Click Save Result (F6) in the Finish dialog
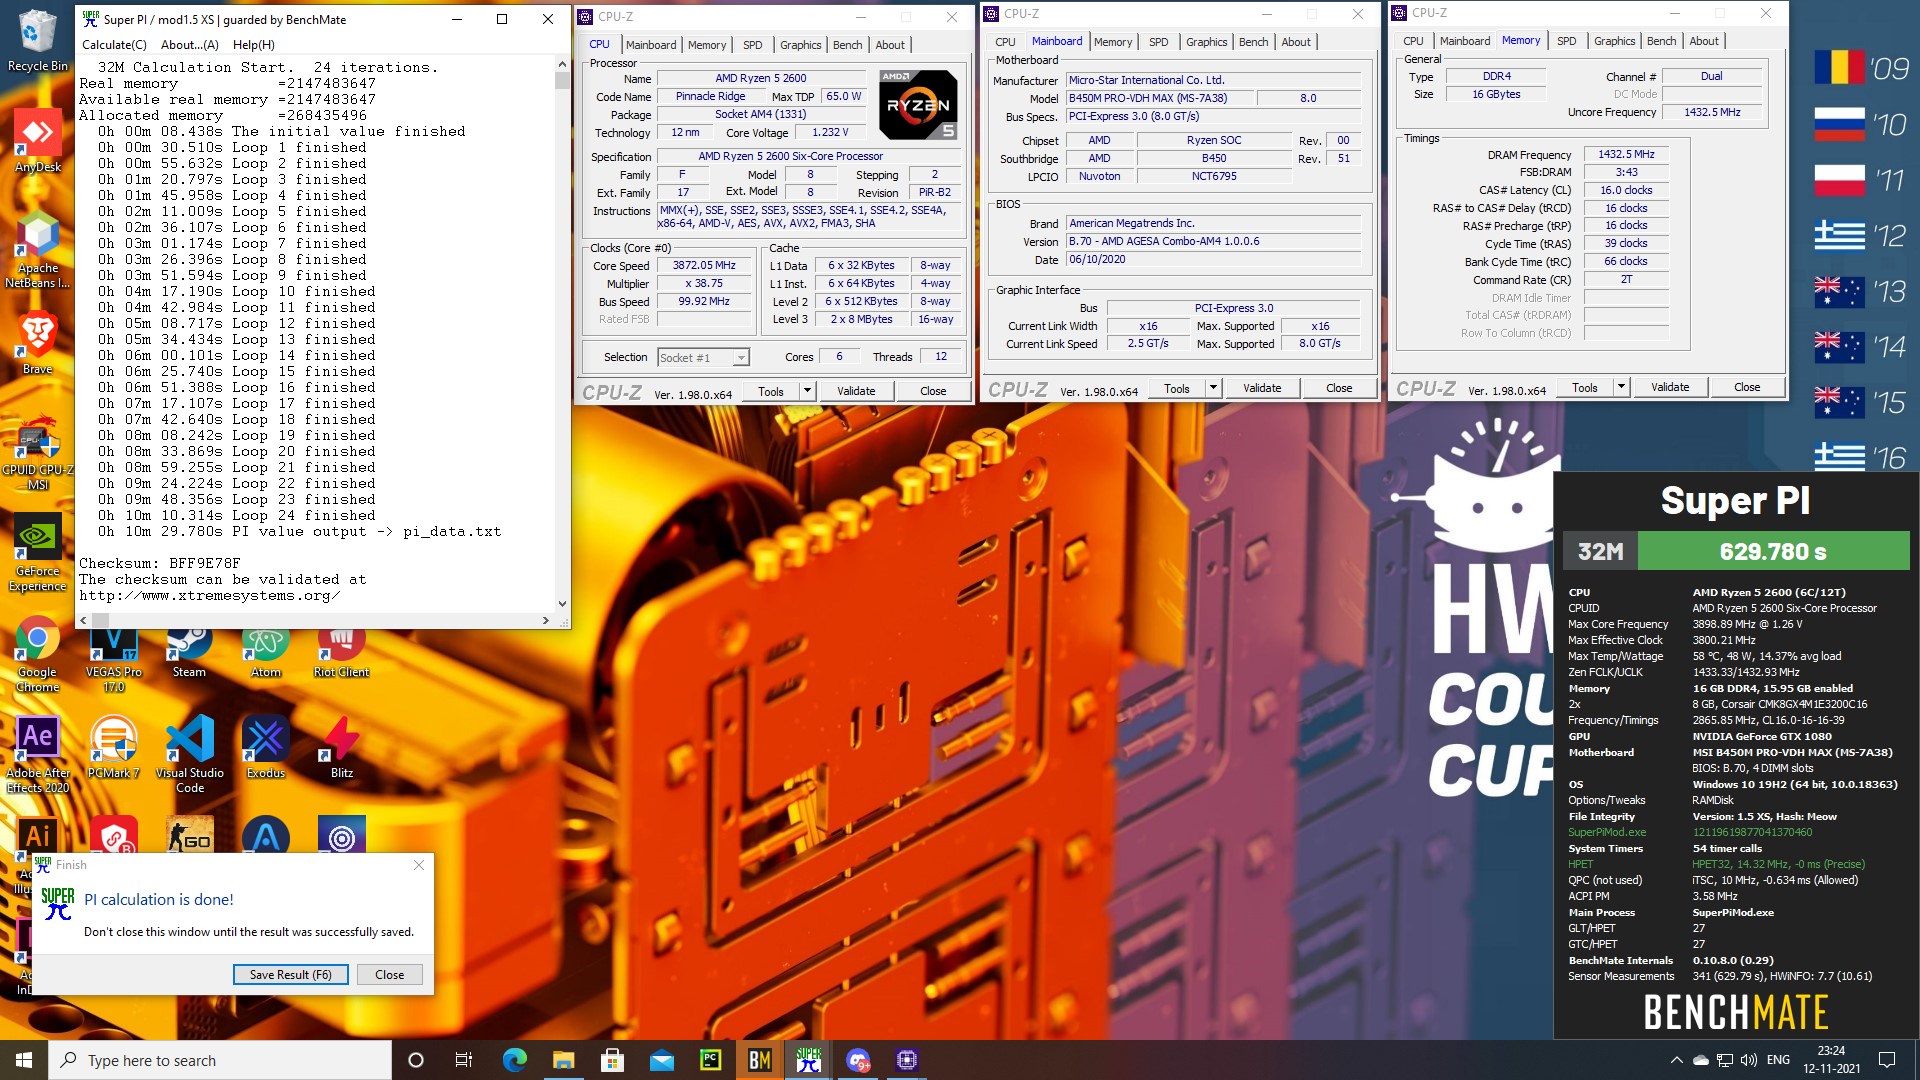Image resolution: width=1920 pixels, height=1080 pixels. tap(290, 974)
